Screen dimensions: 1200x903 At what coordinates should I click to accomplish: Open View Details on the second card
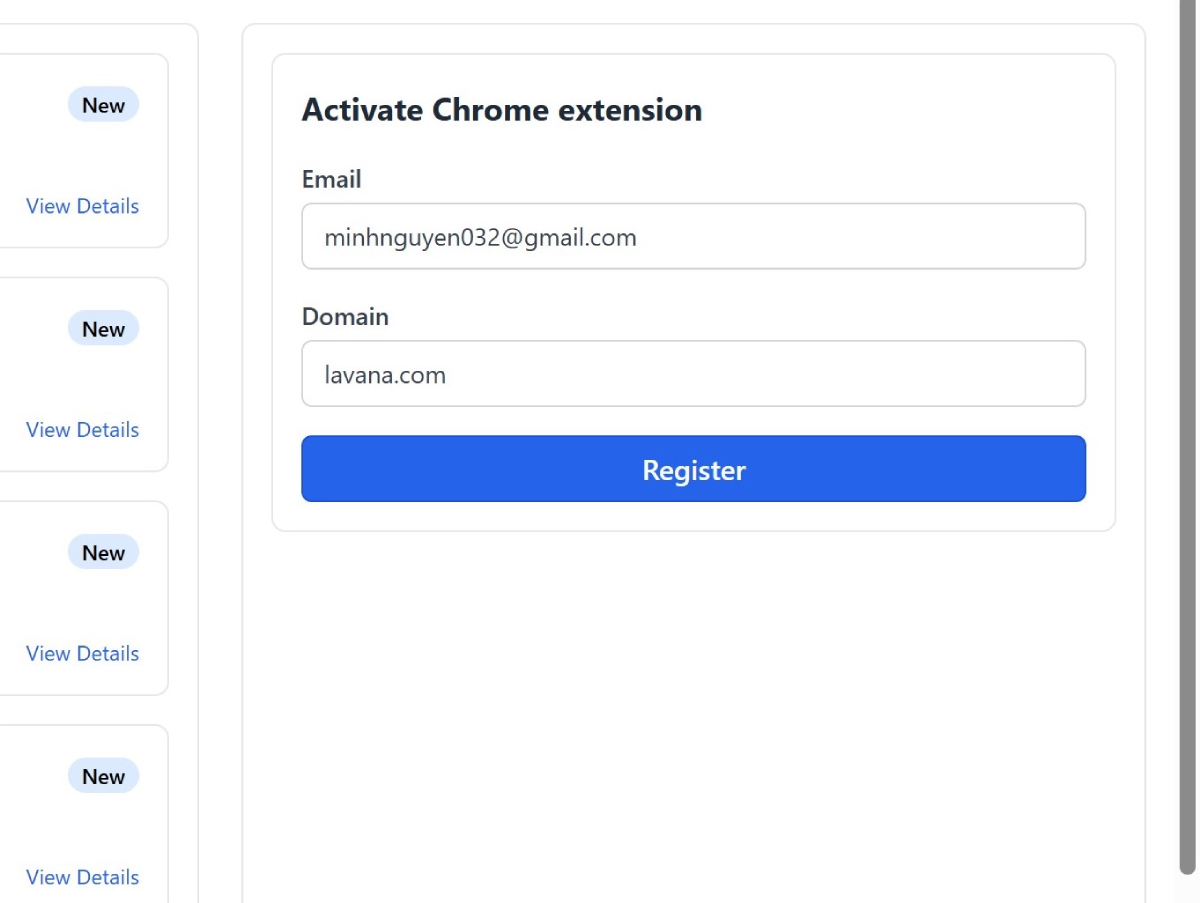pos(82,430)
